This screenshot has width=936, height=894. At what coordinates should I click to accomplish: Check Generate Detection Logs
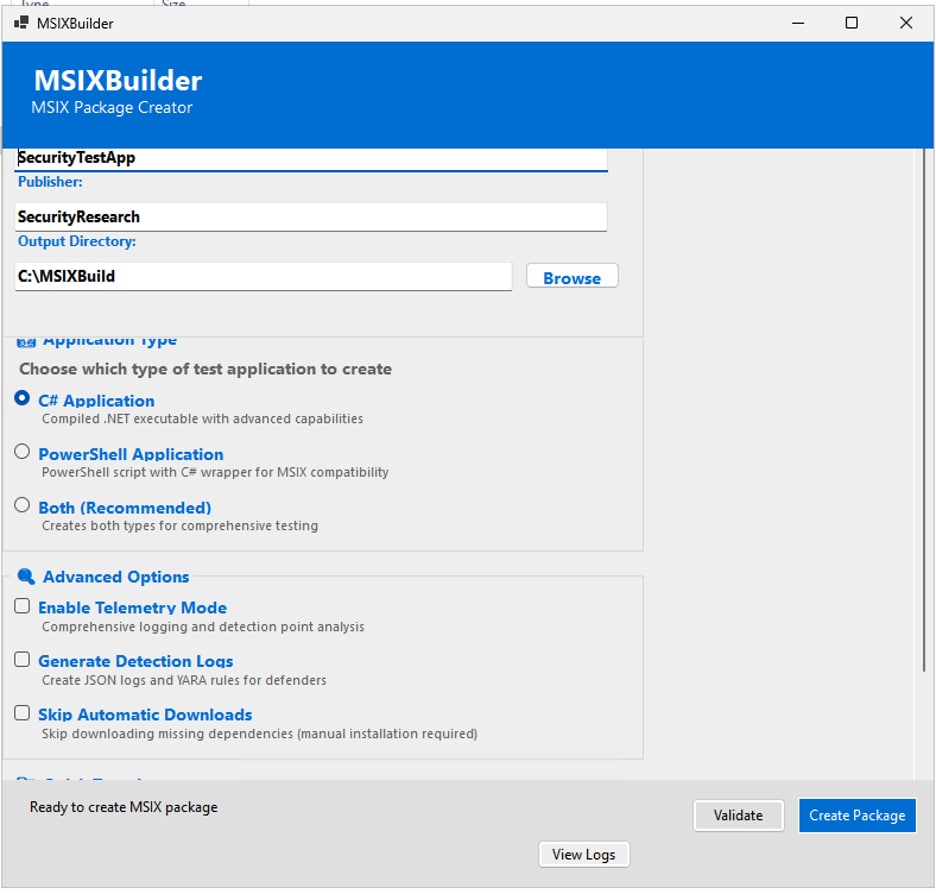[22, 660]
